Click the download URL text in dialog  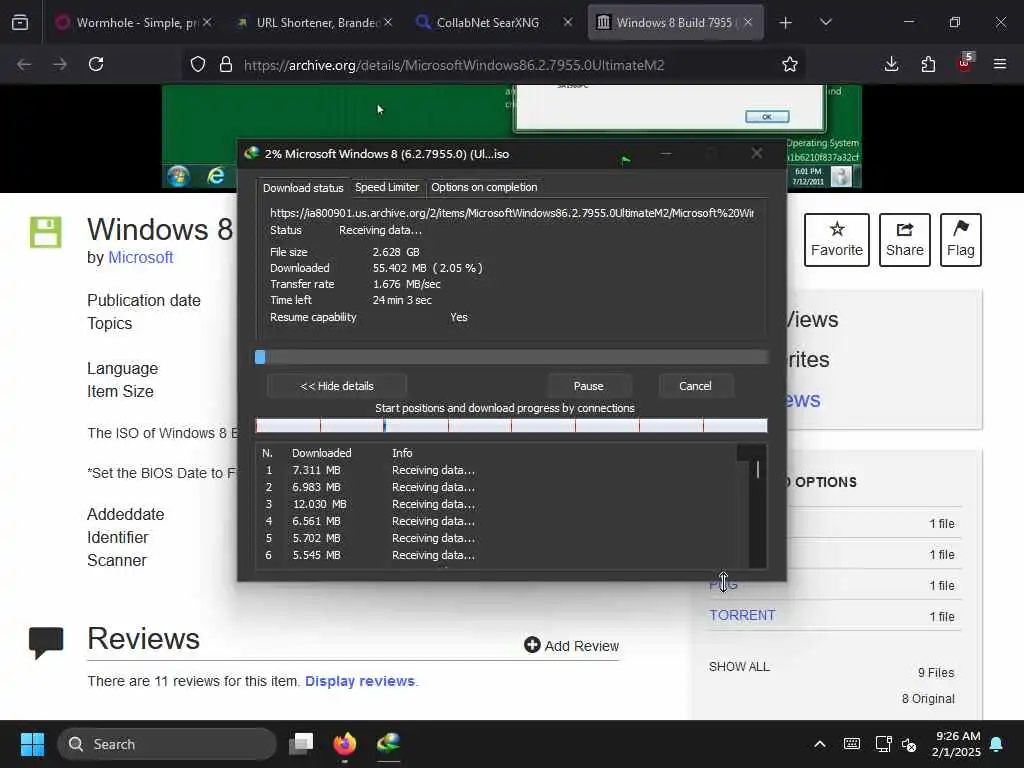coord(511,213)
